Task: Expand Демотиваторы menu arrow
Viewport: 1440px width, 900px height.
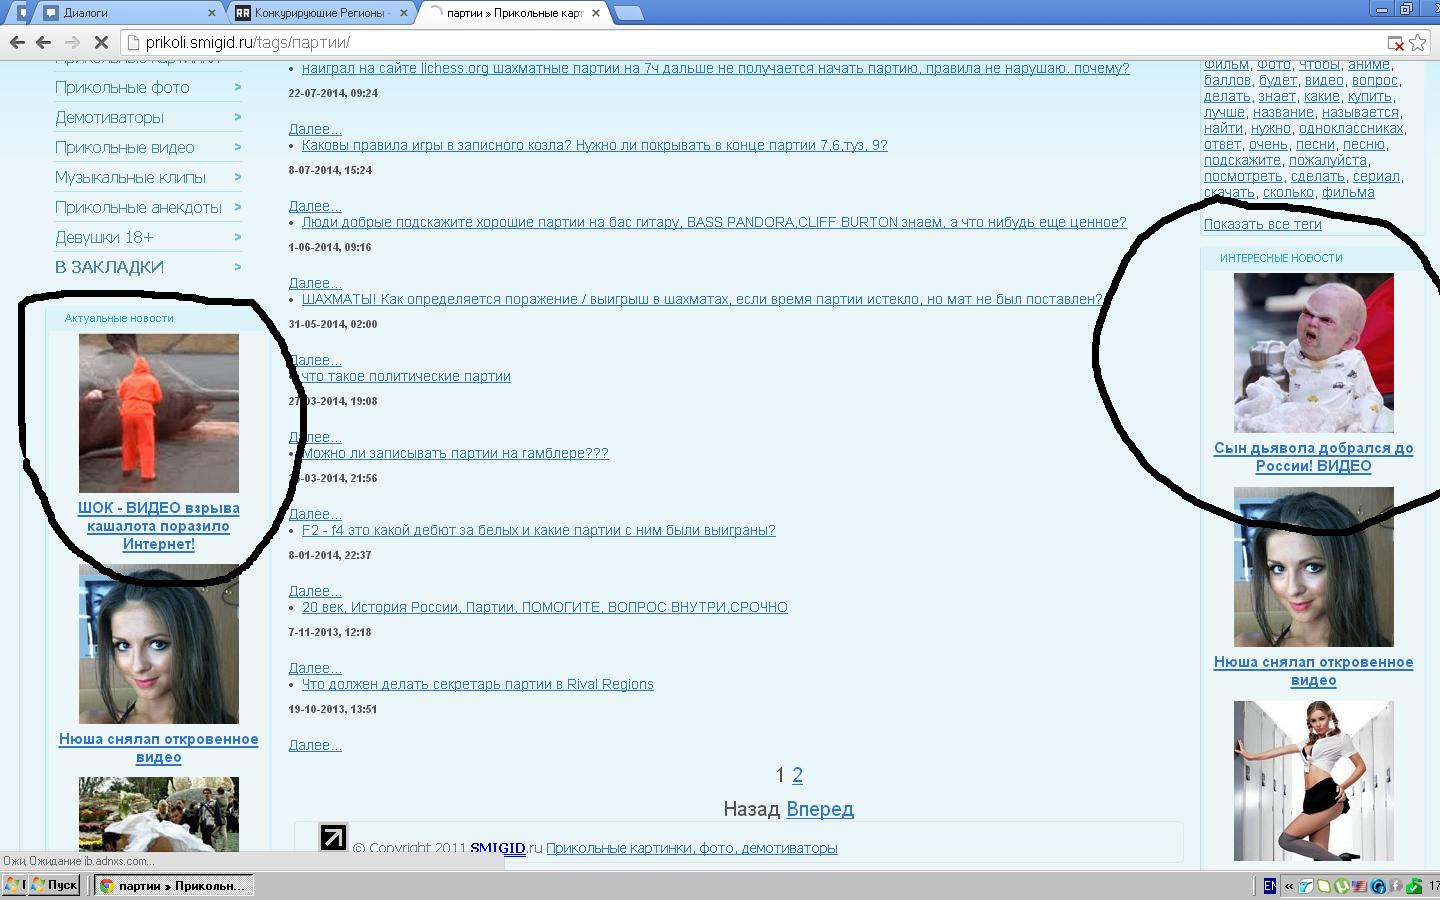Action: point(238,117)
